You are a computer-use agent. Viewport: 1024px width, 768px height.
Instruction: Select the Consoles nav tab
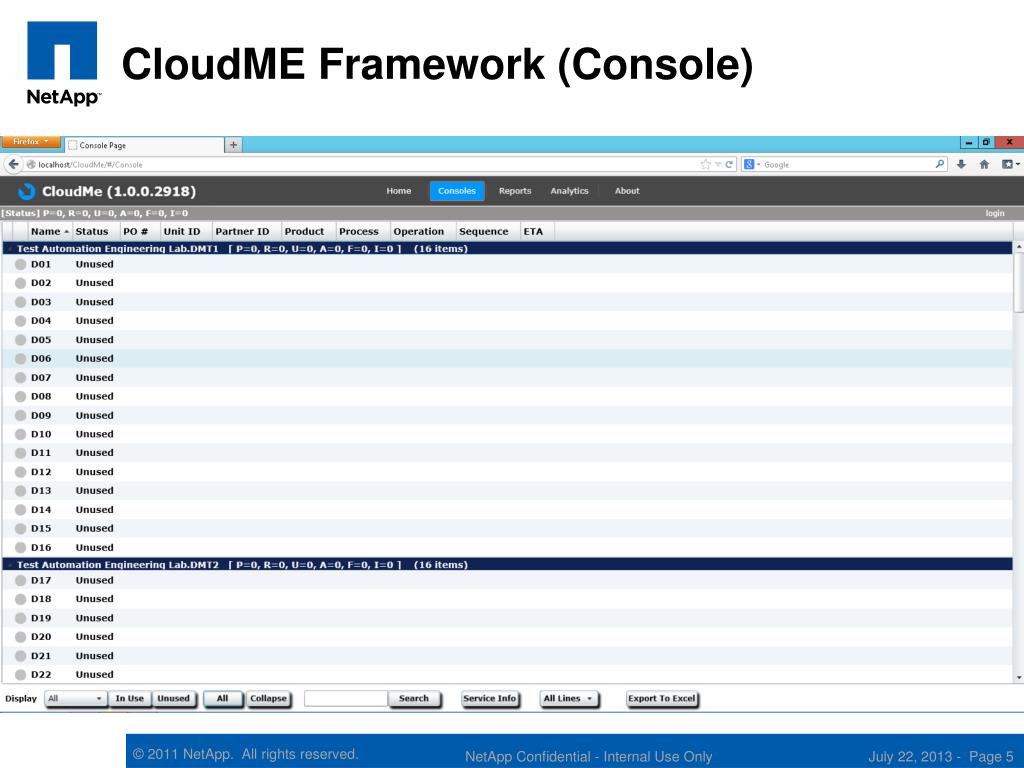point(456,191)
